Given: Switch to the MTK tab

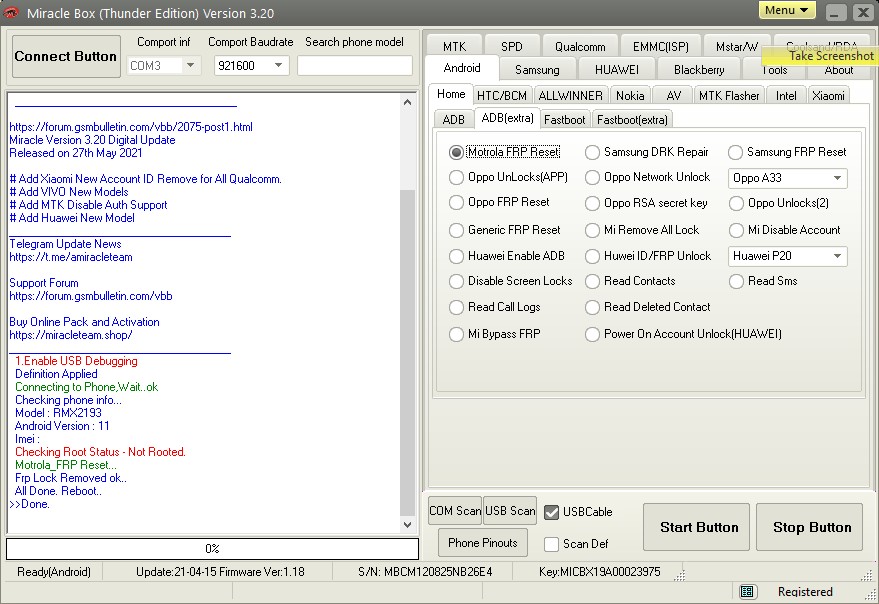Looking at the screenshot, I should point(454,46).
